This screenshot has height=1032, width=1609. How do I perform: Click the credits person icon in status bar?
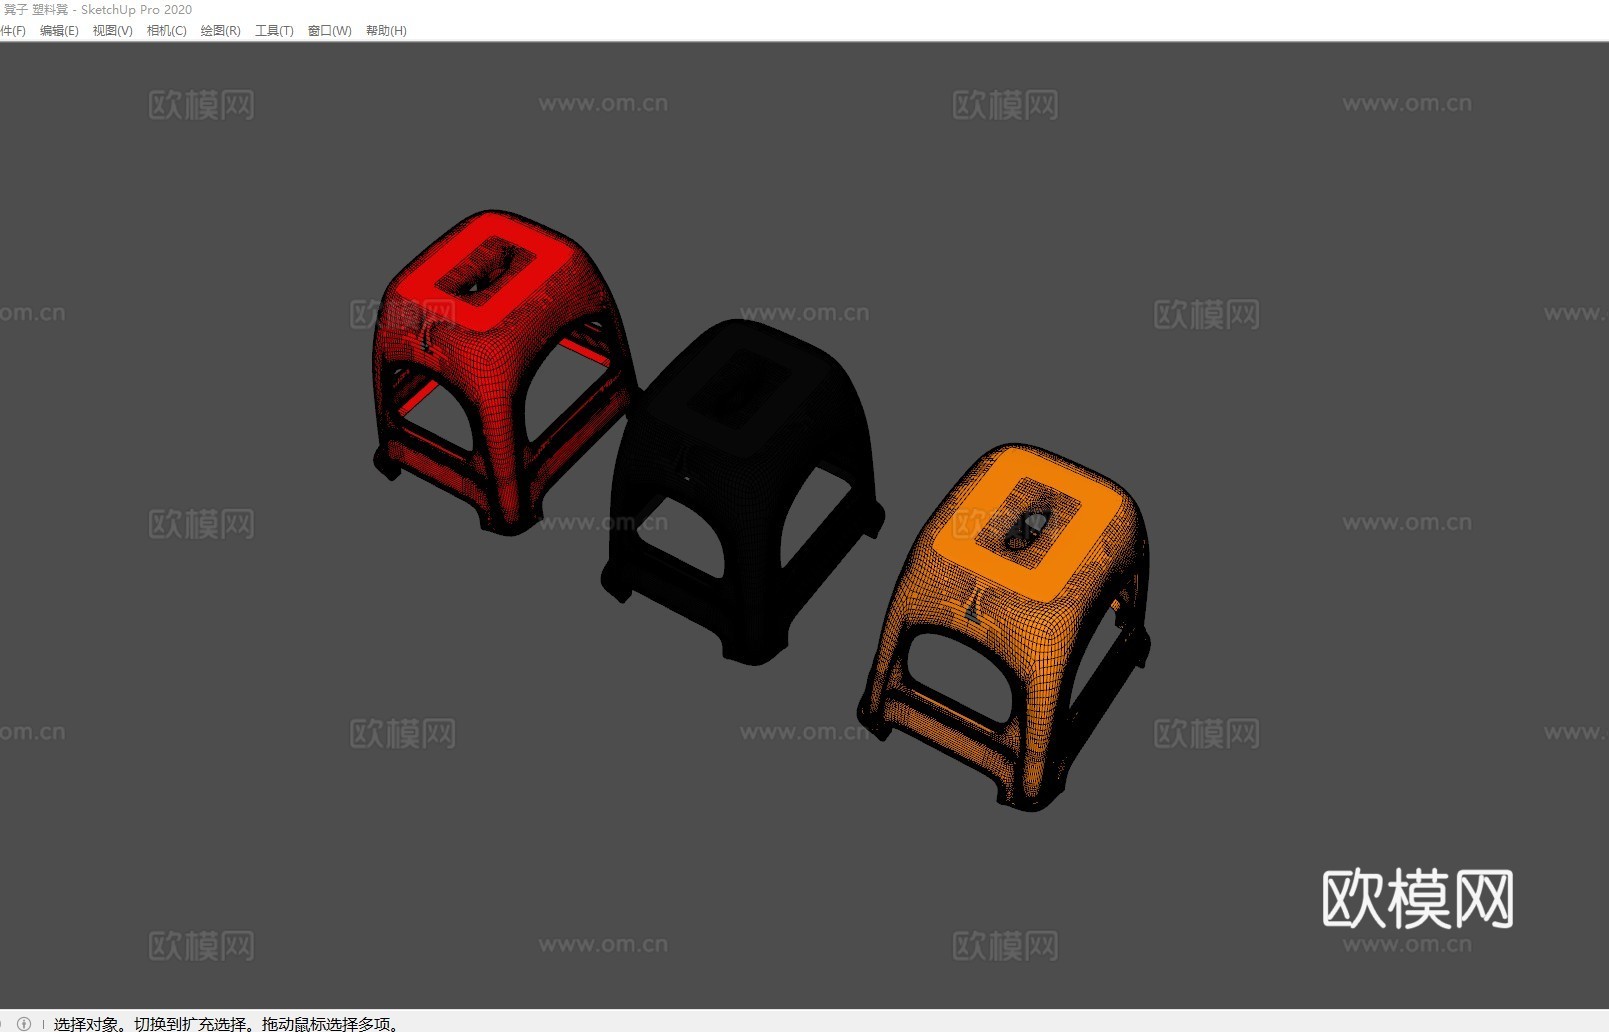[x=24, y=1023]
